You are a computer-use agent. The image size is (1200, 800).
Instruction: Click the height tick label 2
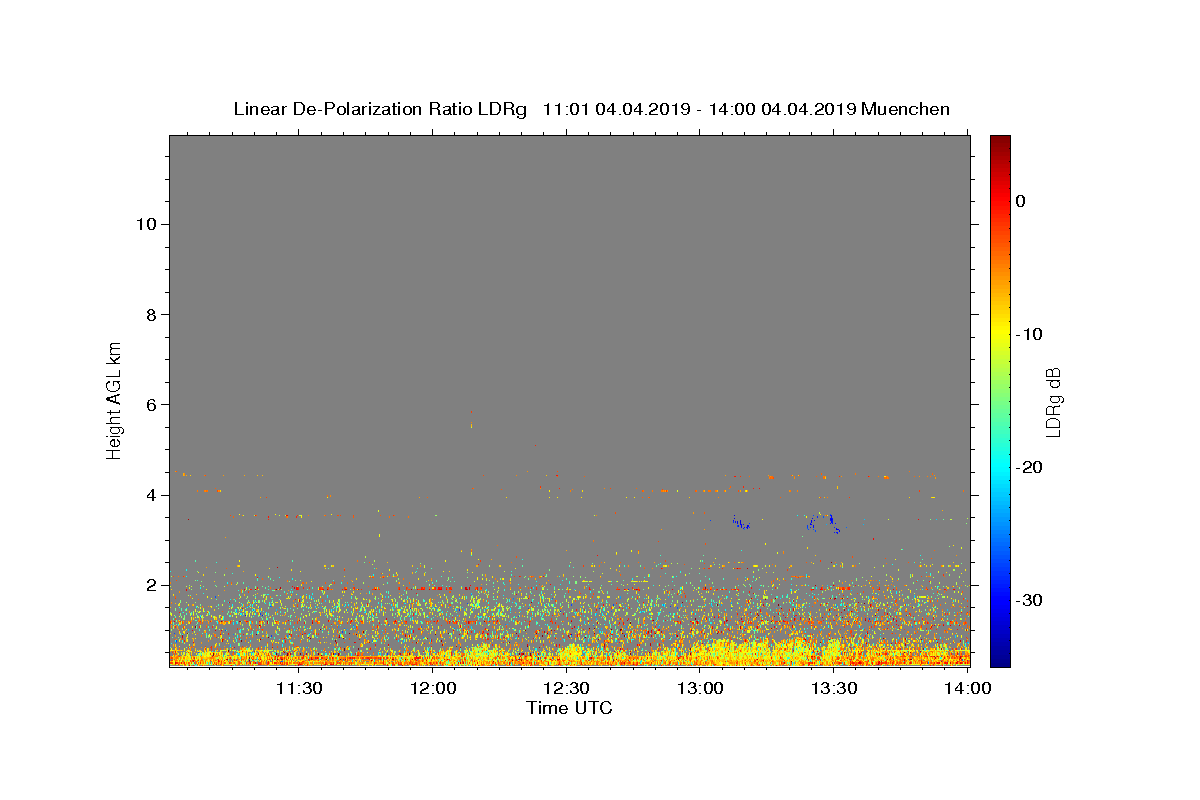pyautogui.click(x=151, y=585)
